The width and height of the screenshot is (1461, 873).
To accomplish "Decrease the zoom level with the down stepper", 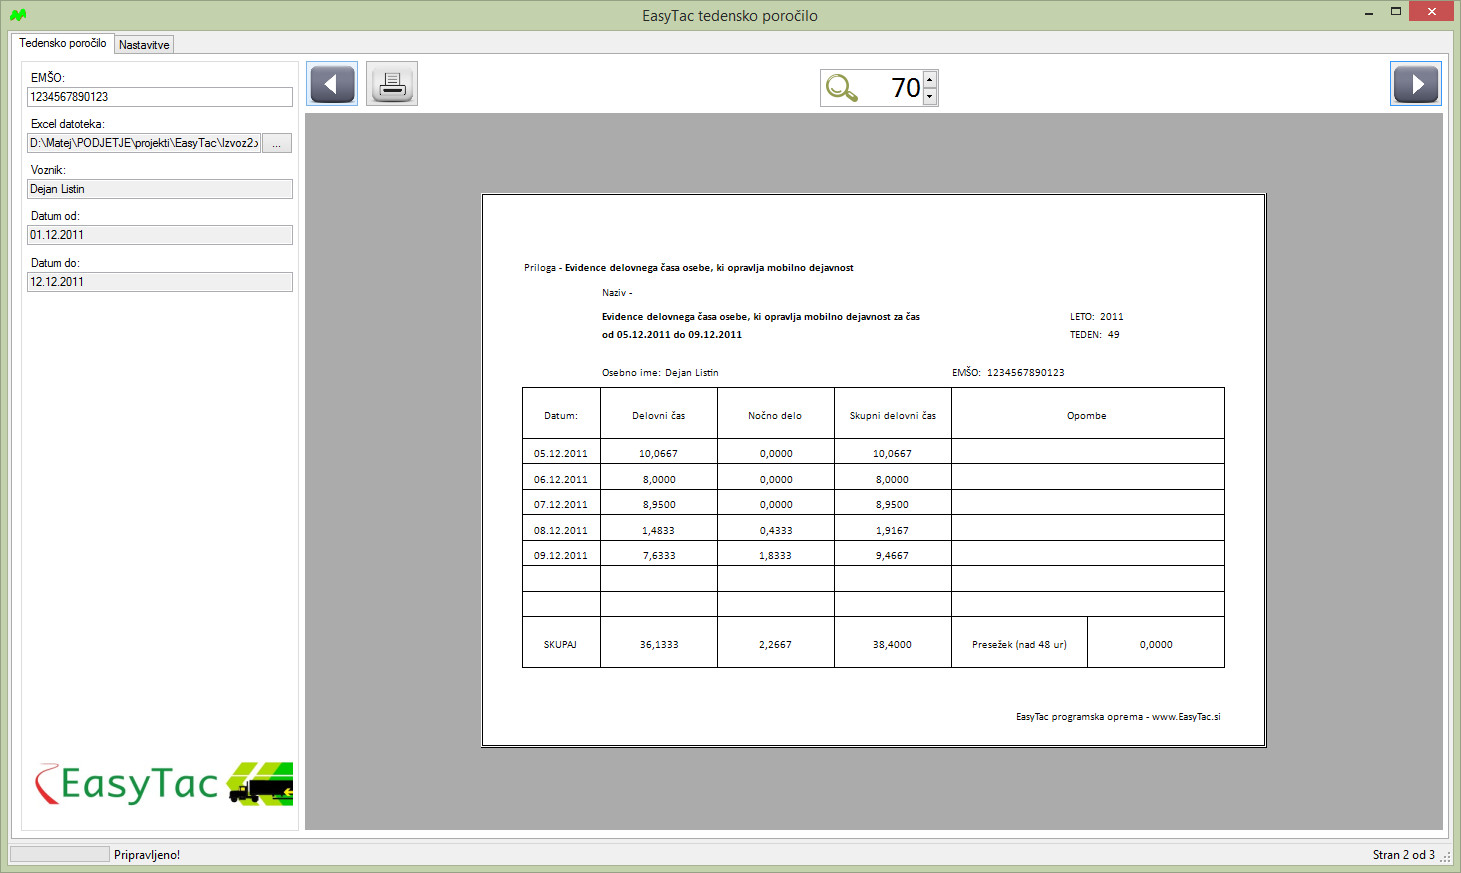I will 930,94.
